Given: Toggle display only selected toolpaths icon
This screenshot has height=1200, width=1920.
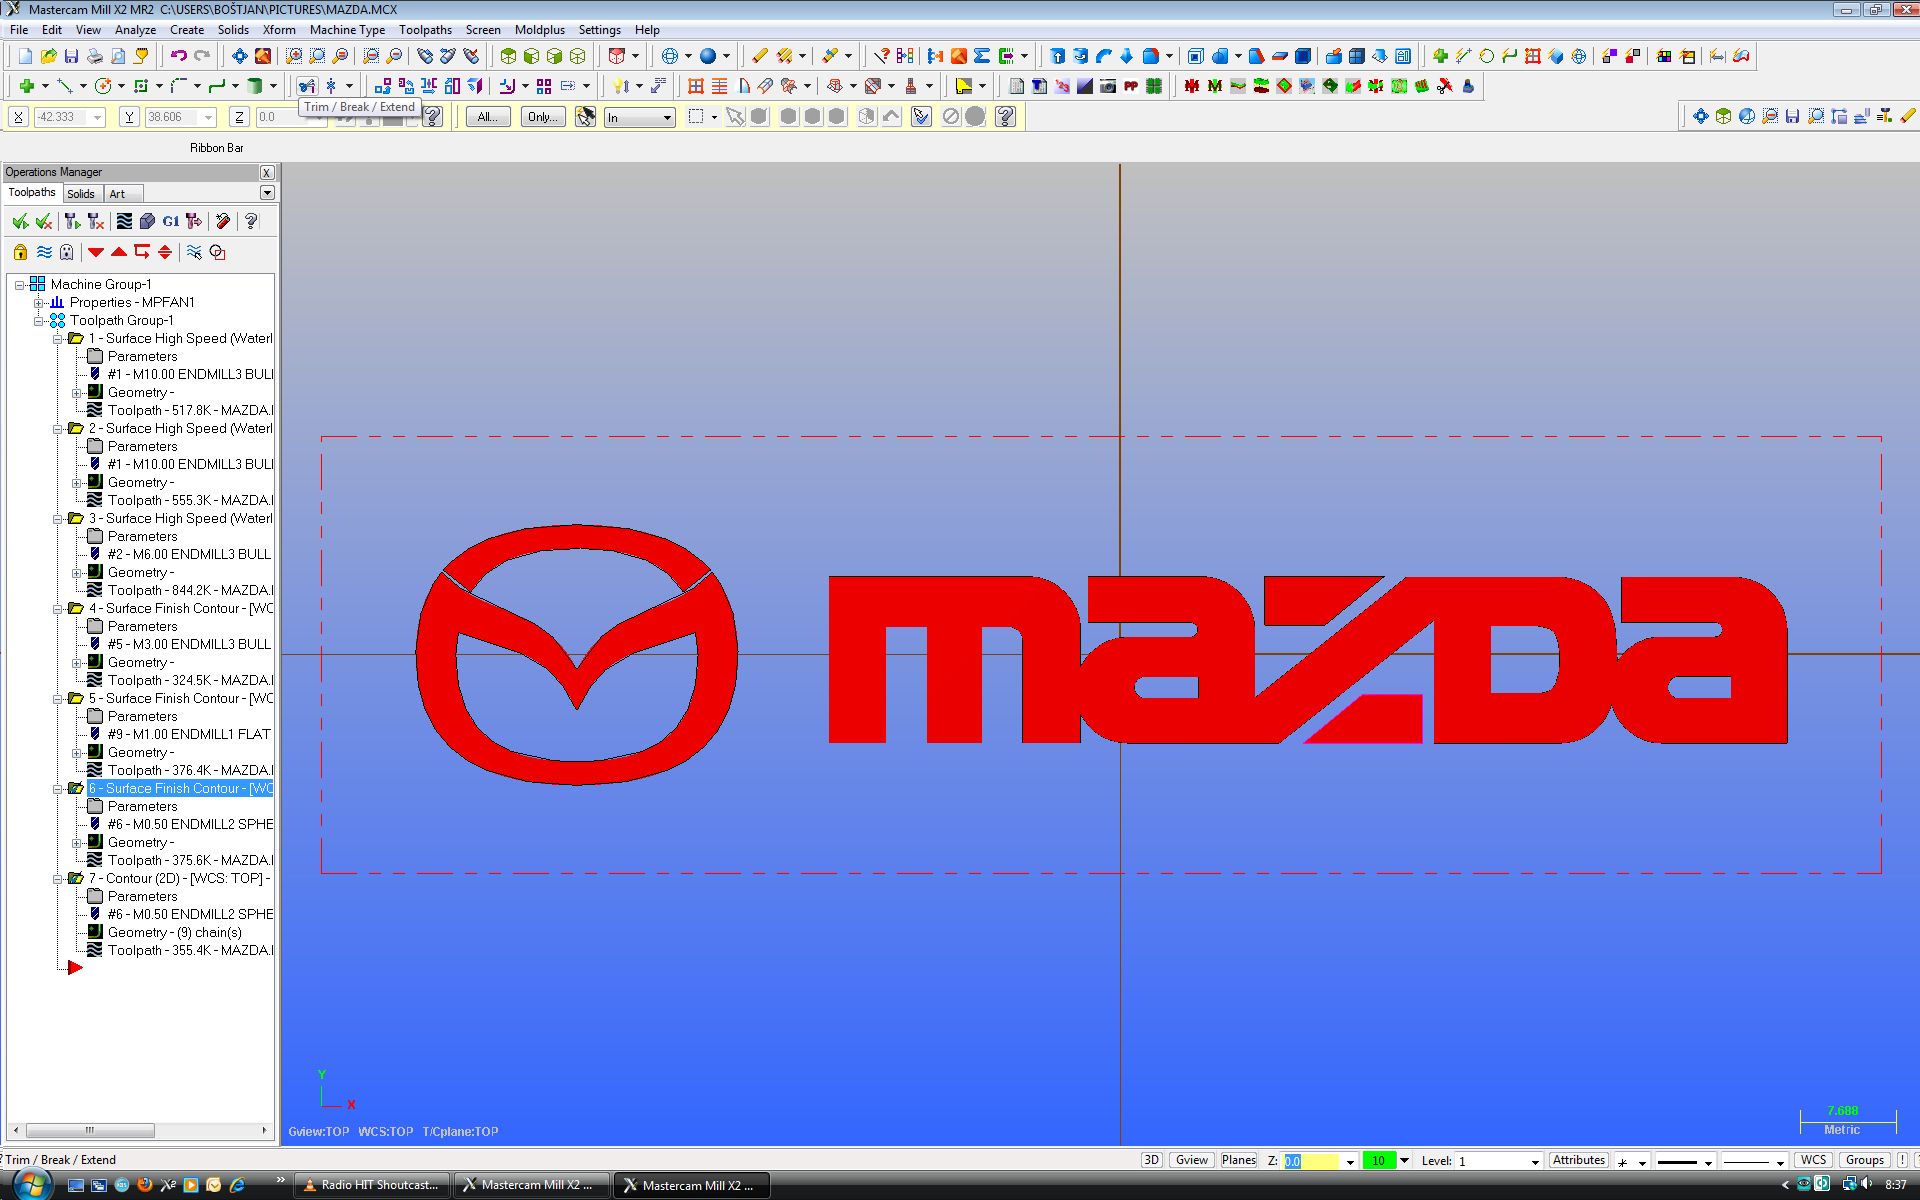Looking at the screenshot, I should coord(194,252).
